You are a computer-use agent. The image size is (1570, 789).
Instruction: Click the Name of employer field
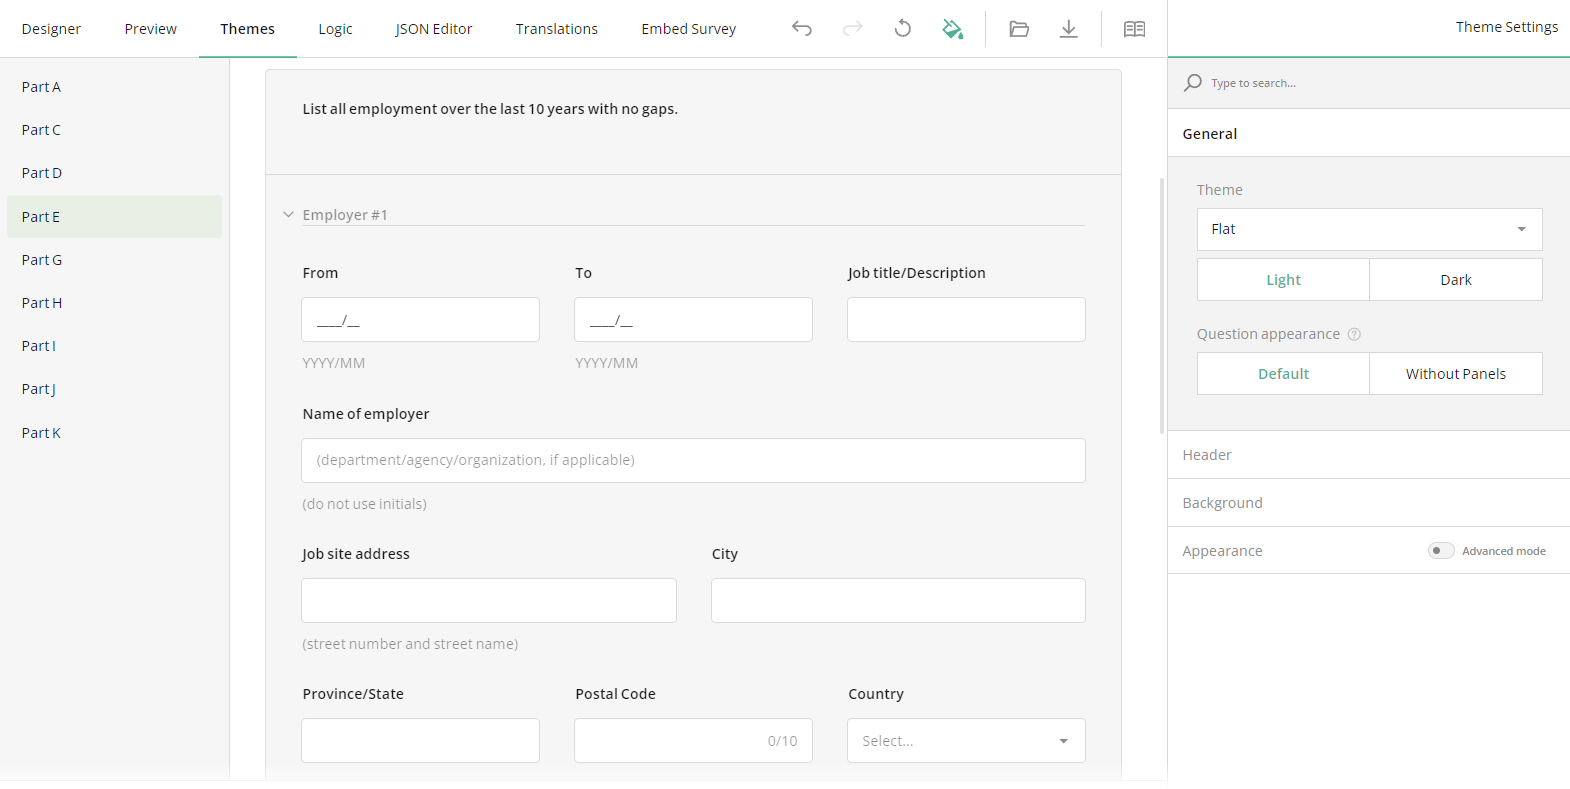pos(693,460)
